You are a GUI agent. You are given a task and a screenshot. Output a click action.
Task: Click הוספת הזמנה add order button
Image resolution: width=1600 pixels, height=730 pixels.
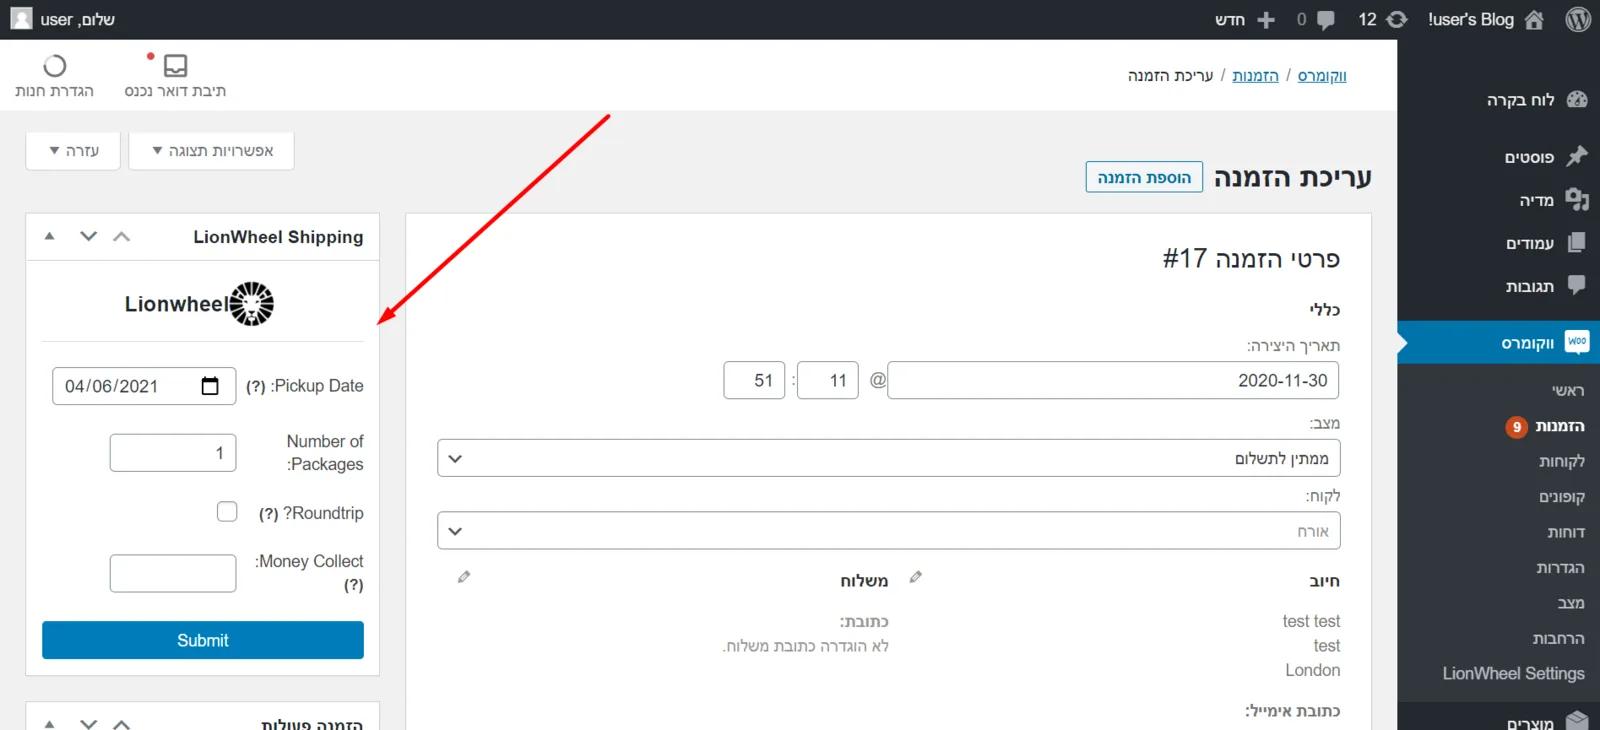pos(1144,177)
